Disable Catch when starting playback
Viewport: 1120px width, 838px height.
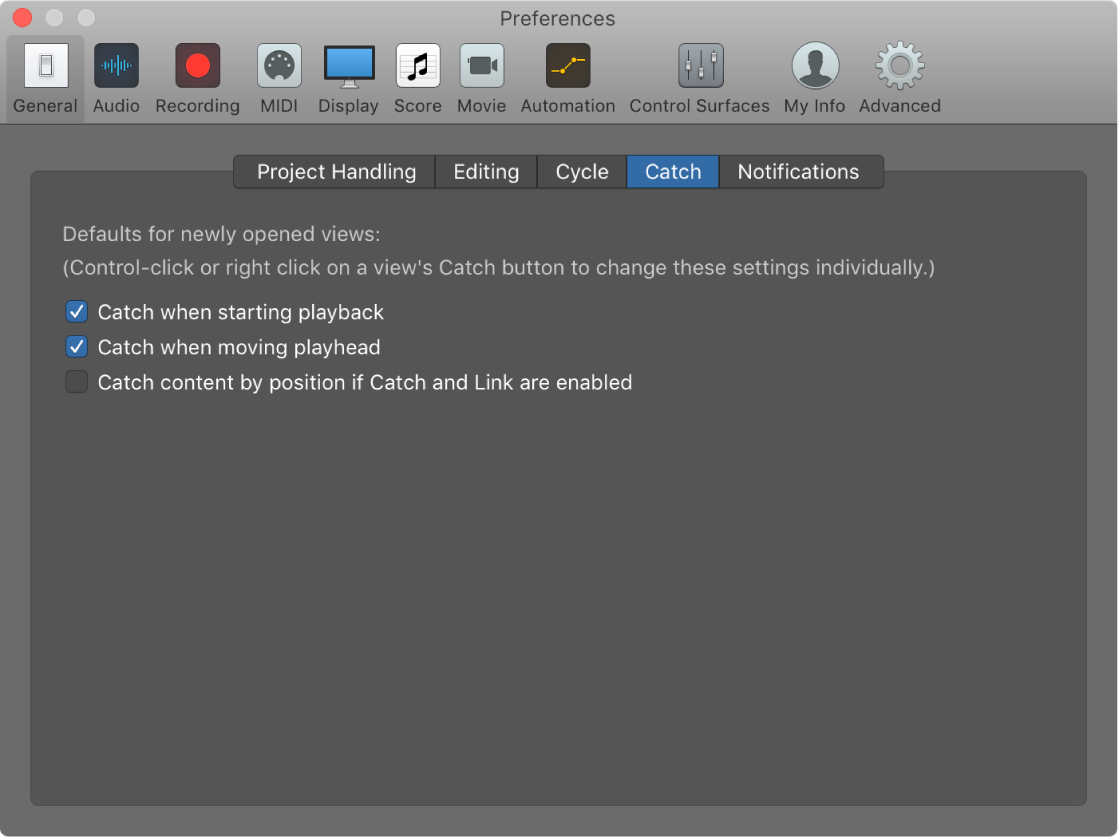click(x=76, y=312)
